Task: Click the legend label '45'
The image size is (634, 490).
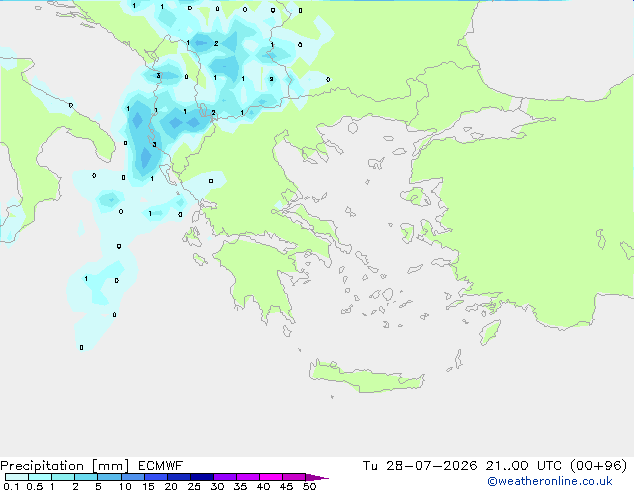Action: [x=286, y=486]
